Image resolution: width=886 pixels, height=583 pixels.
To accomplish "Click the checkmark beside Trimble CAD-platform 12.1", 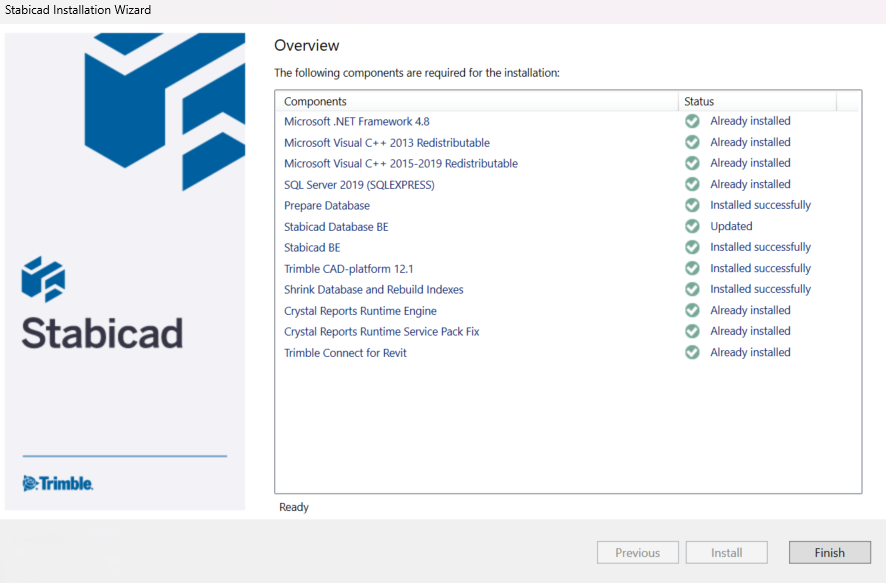I will point(691,267).
